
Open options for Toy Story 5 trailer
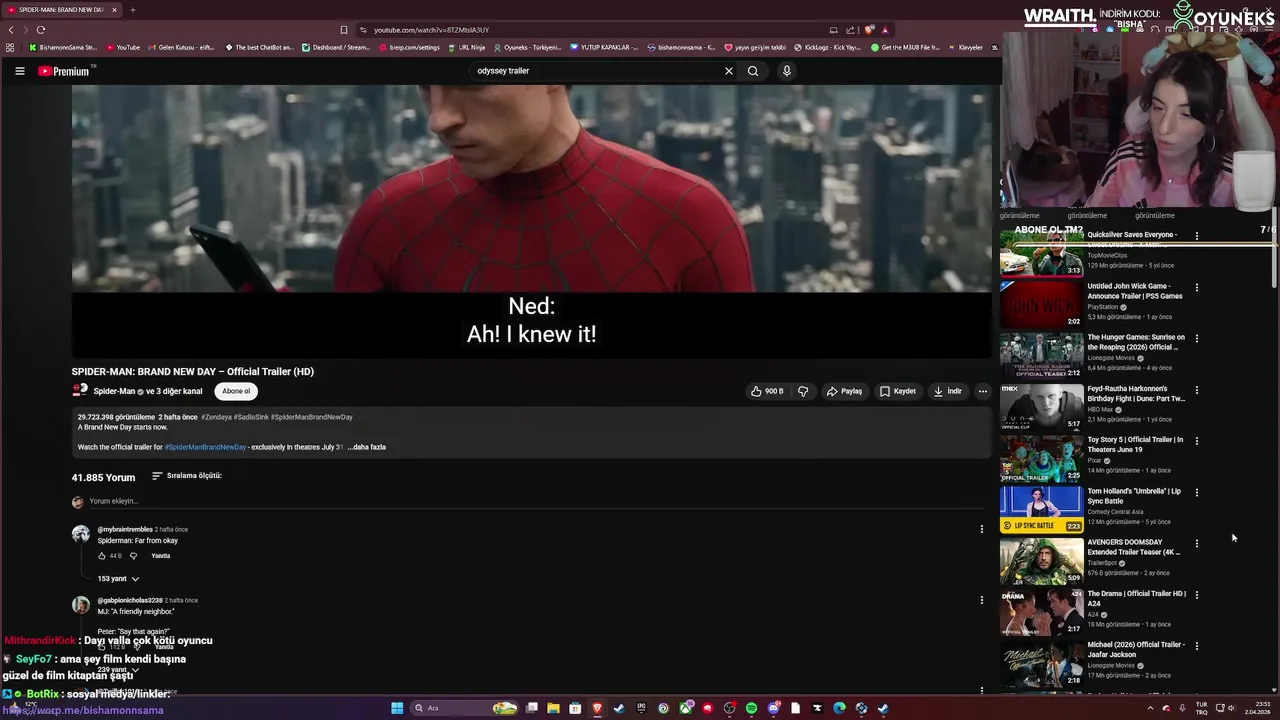[x=1197, y=441]
